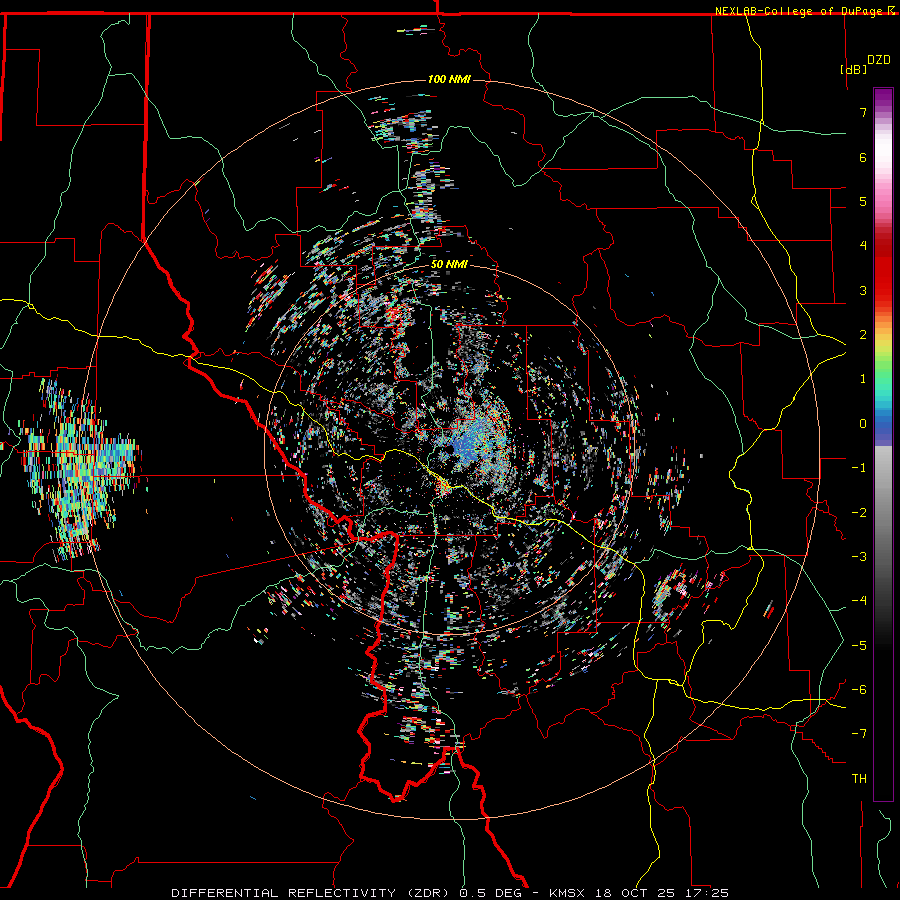900x900 pixels.
Task: Click the 0.5 DEG elevation angle text
Action: tap(490, 893)
